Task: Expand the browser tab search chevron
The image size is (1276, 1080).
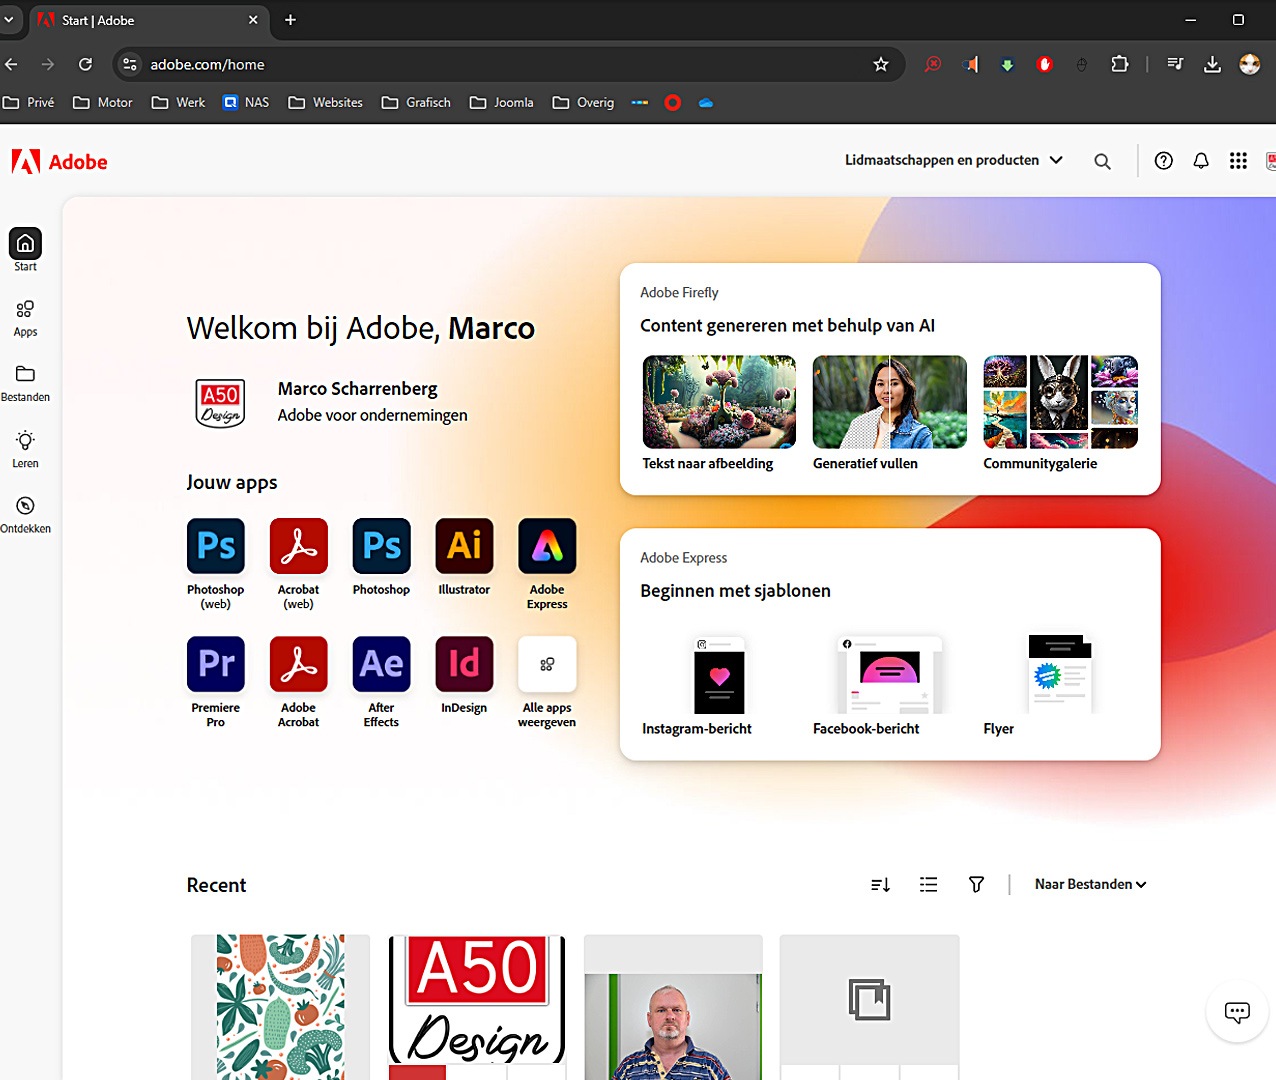Action: (x=9, y=20)
